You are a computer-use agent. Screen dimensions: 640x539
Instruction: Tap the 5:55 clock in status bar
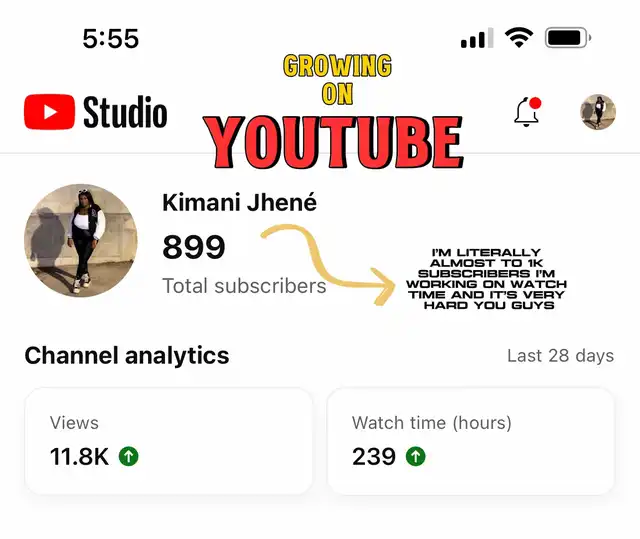tap(111, 39)
